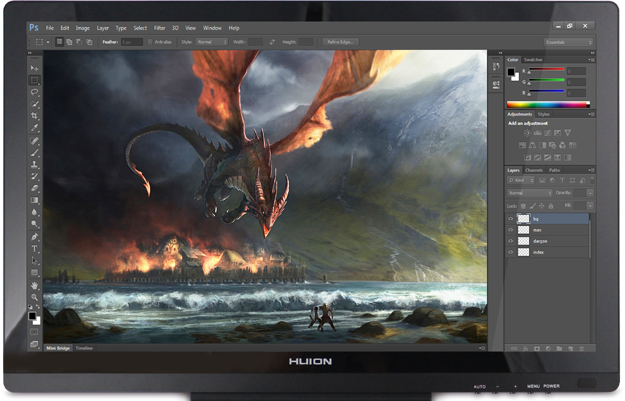This screenshot has width=625, height=401.
Task: Click the Lock position icon
Action: point(541,206)
